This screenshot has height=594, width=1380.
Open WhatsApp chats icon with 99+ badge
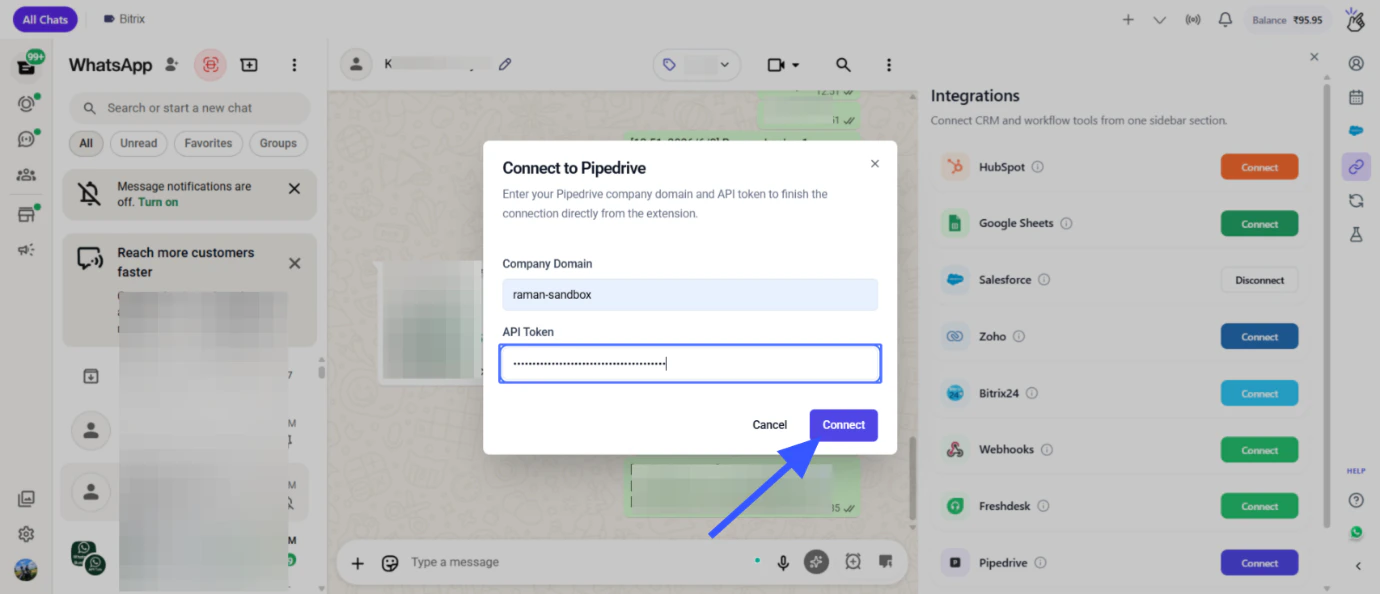[x=27, y=67]
